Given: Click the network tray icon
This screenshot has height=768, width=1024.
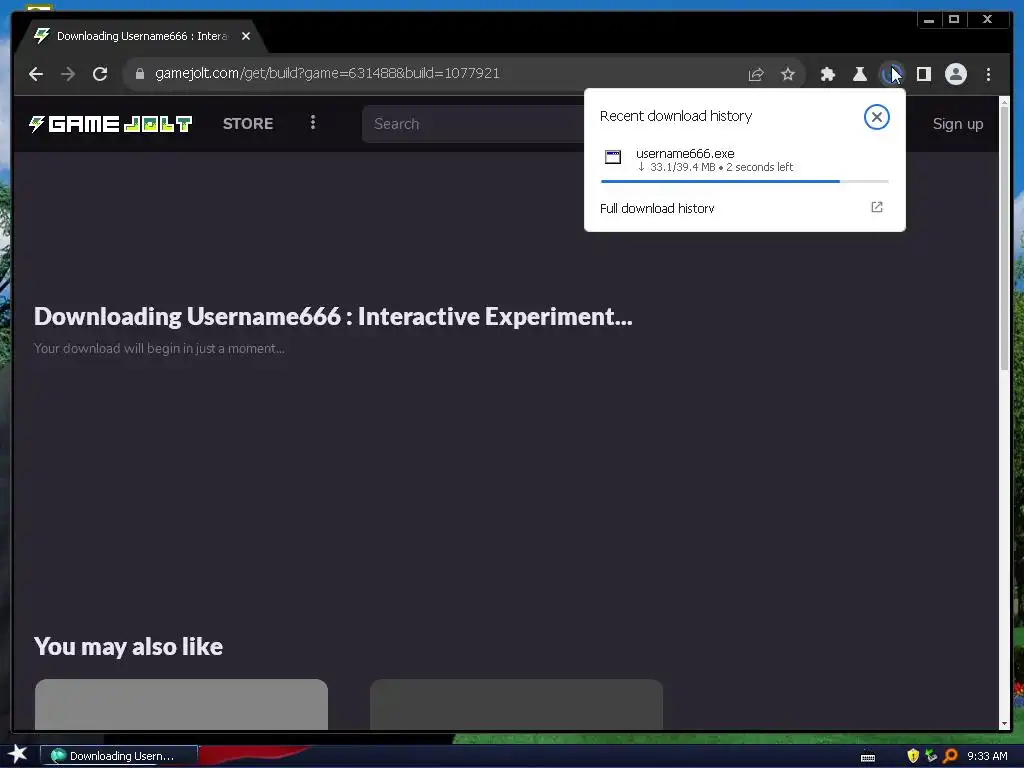Looking at the screenshot, I should pyautogui.click(x=931, y=756).
